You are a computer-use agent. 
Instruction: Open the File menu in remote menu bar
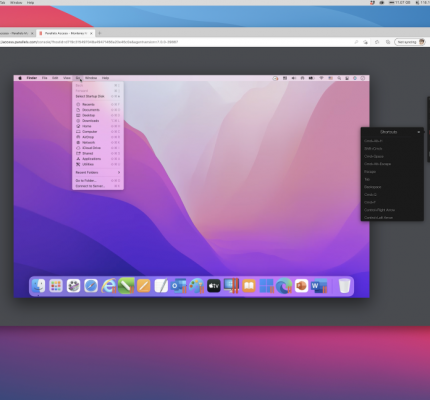[x=44, y=78]
